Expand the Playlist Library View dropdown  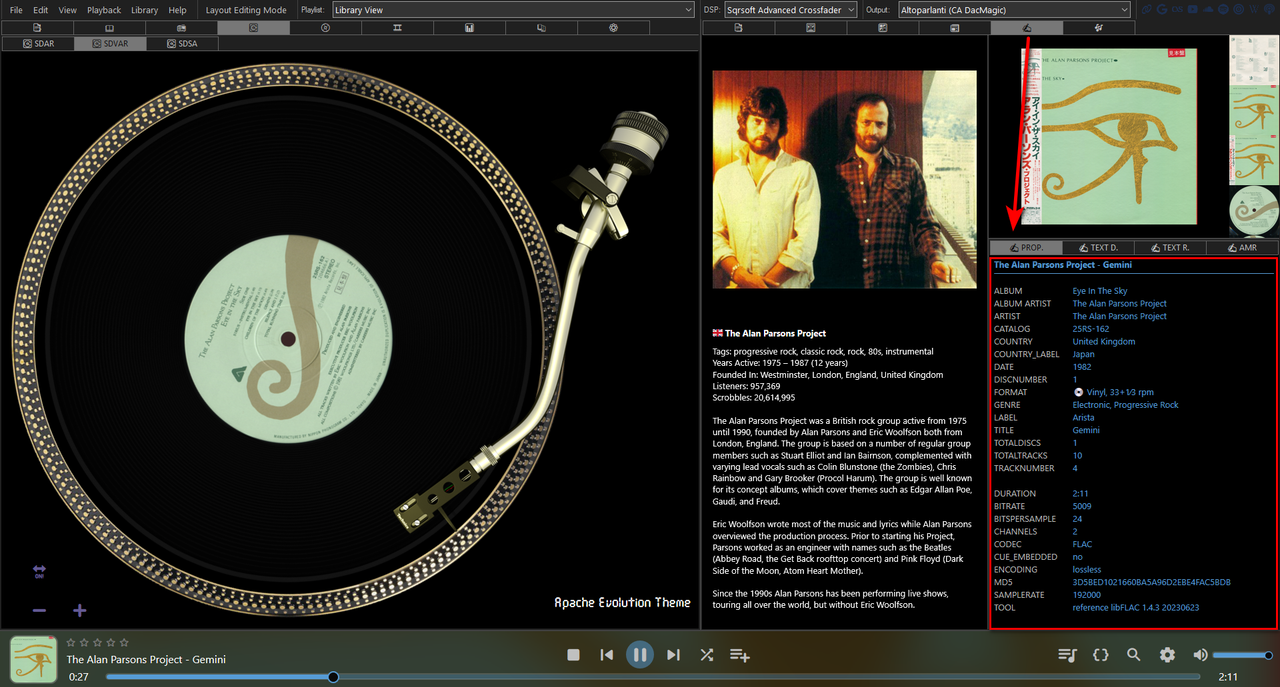click(x=513, y=10)
